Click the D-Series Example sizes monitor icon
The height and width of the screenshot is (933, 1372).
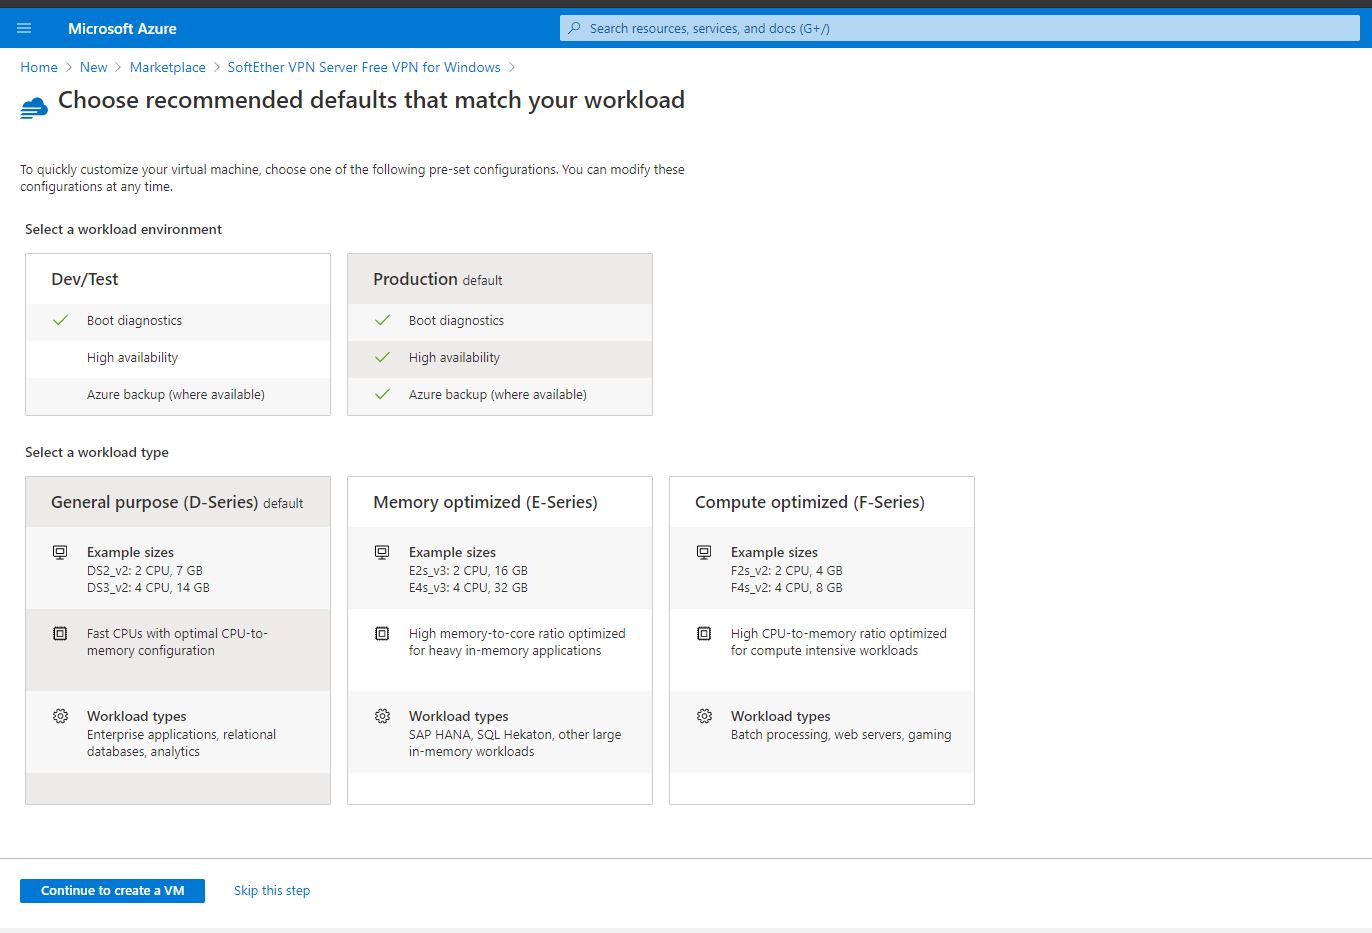click(x=60, y=552)
